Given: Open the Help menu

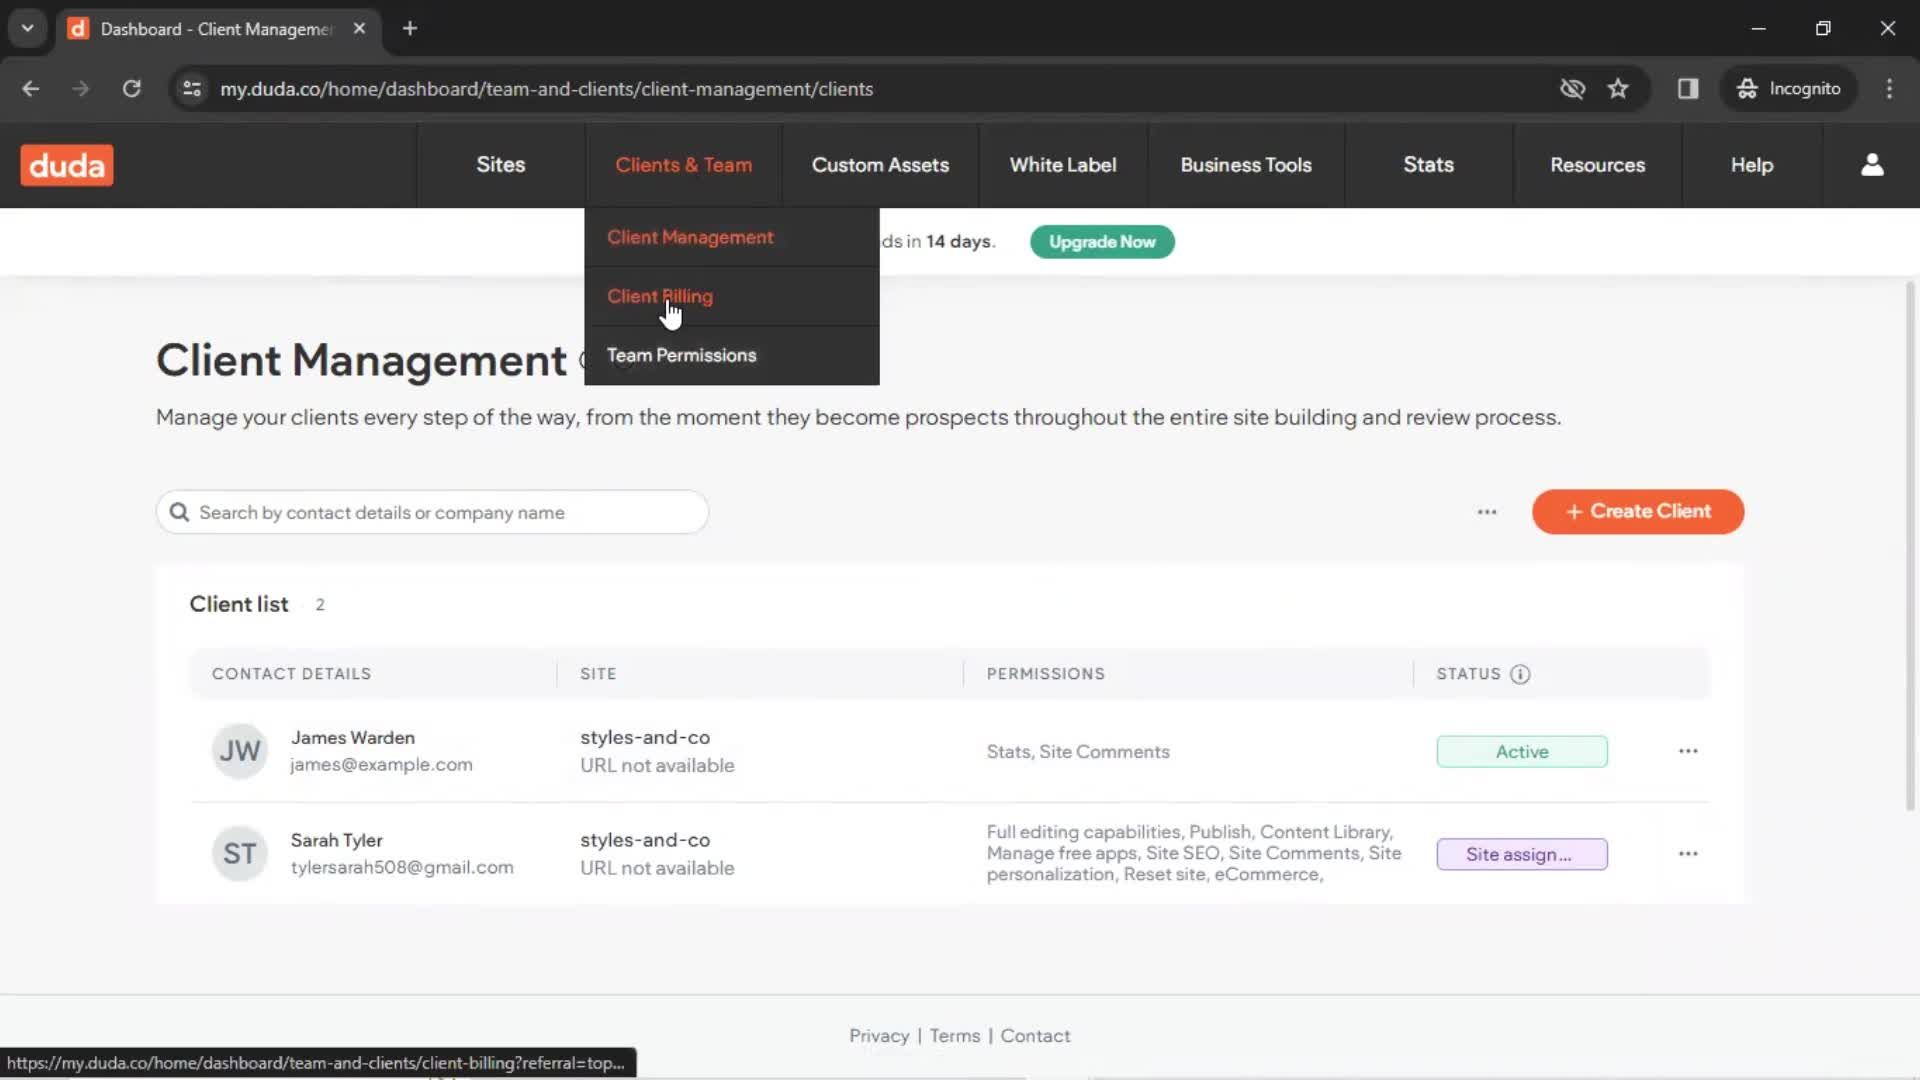Looking at the screenshot, I should tap(1752, 165).
